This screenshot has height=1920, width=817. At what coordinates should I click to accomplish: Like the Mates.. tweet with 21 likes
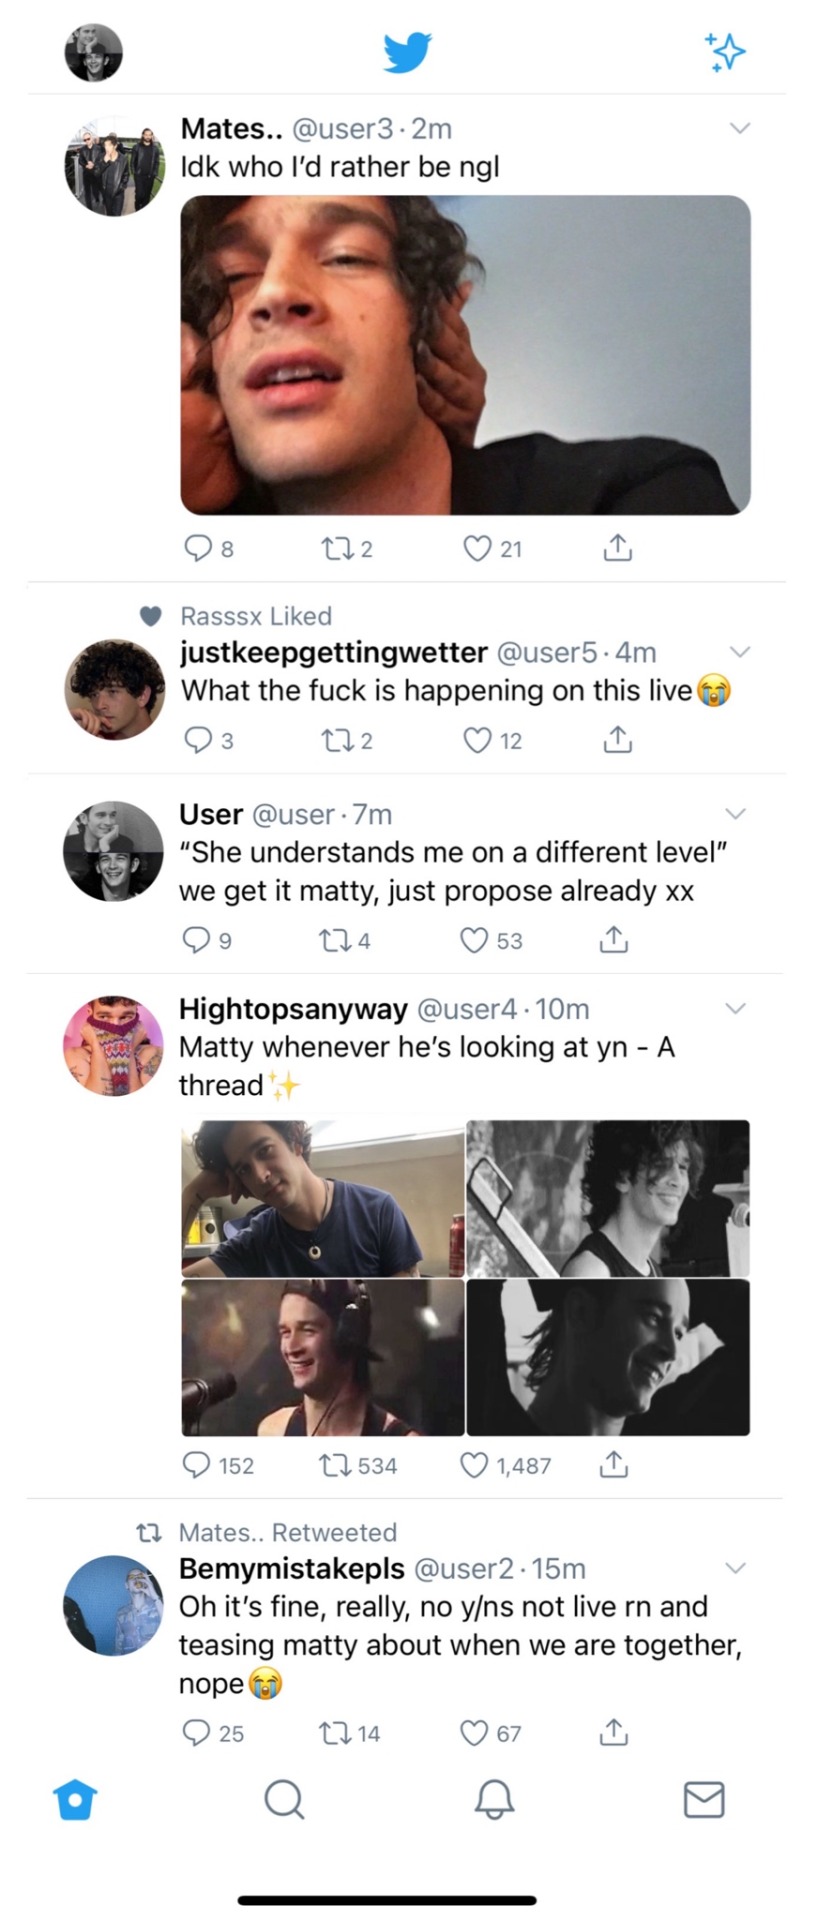click(478, 548)
